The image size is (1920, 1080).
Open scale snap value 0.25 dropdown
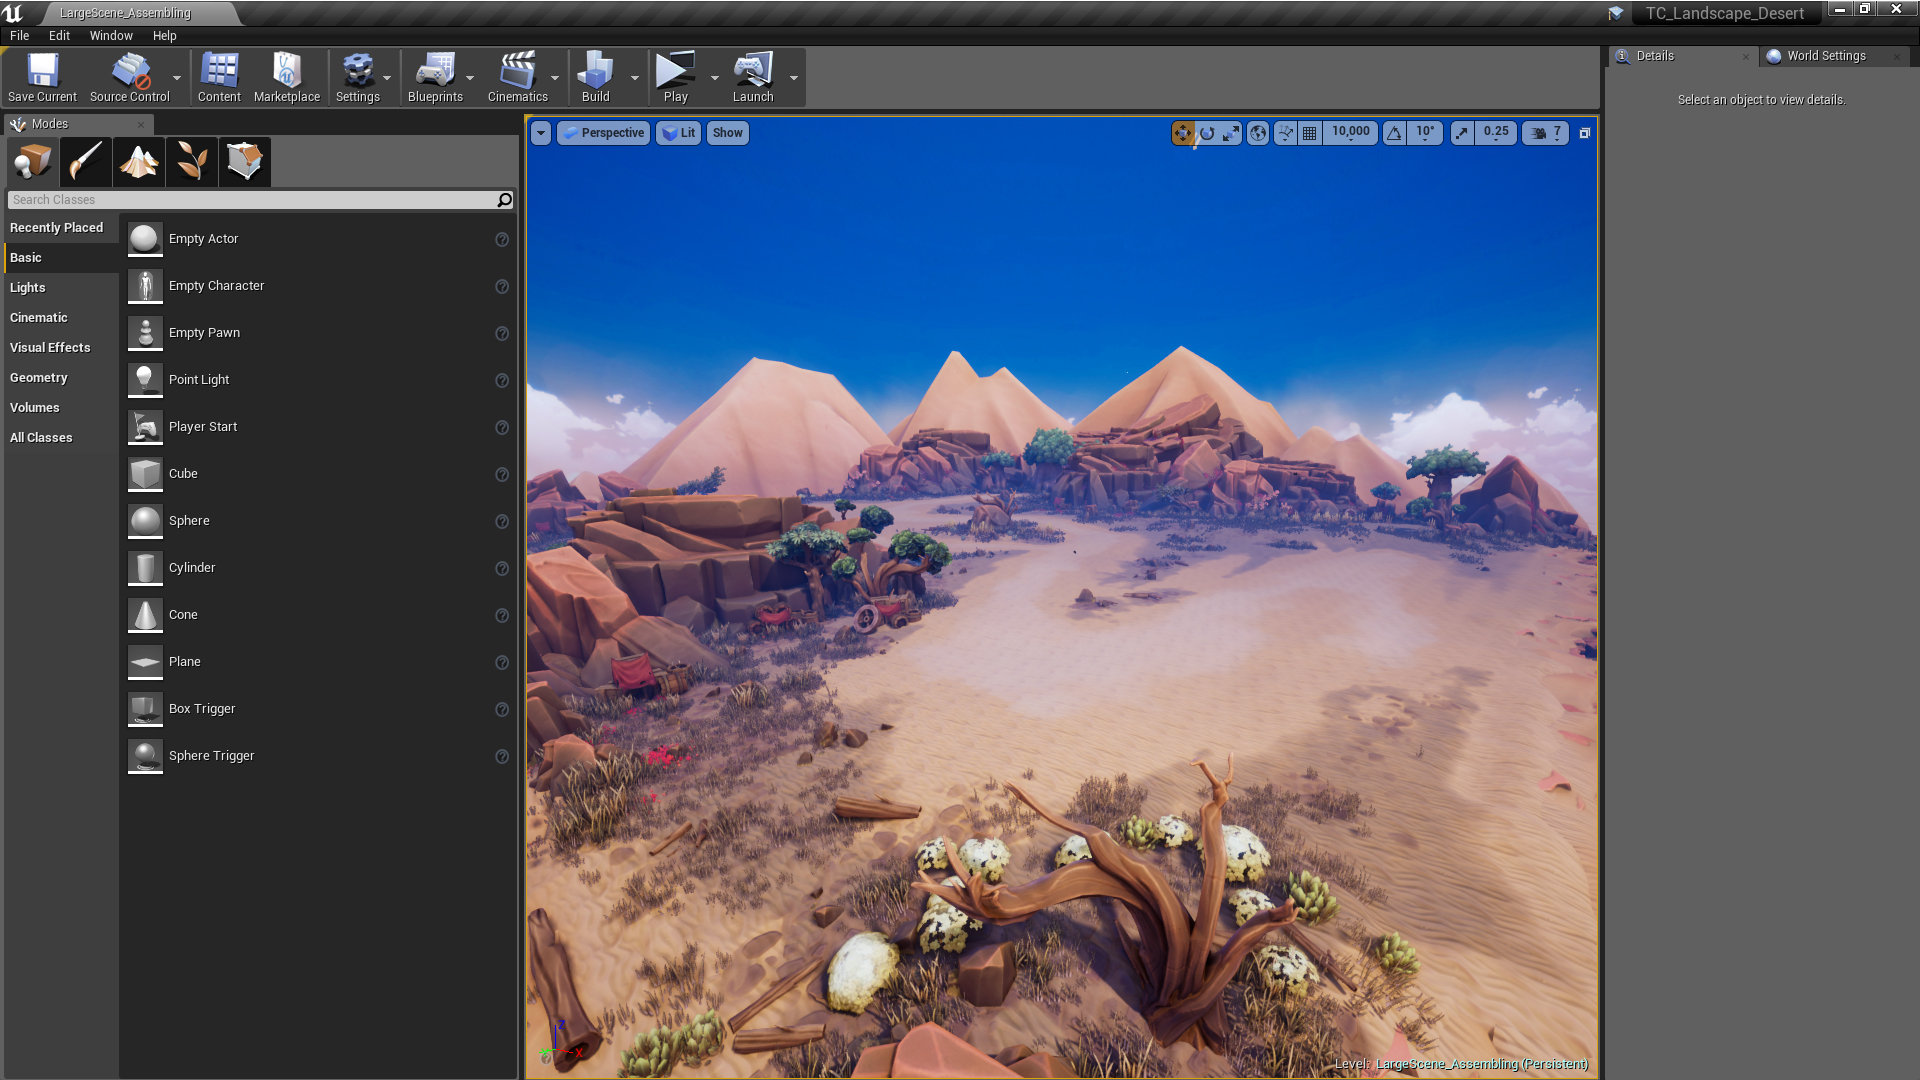tap(1496, 133)
